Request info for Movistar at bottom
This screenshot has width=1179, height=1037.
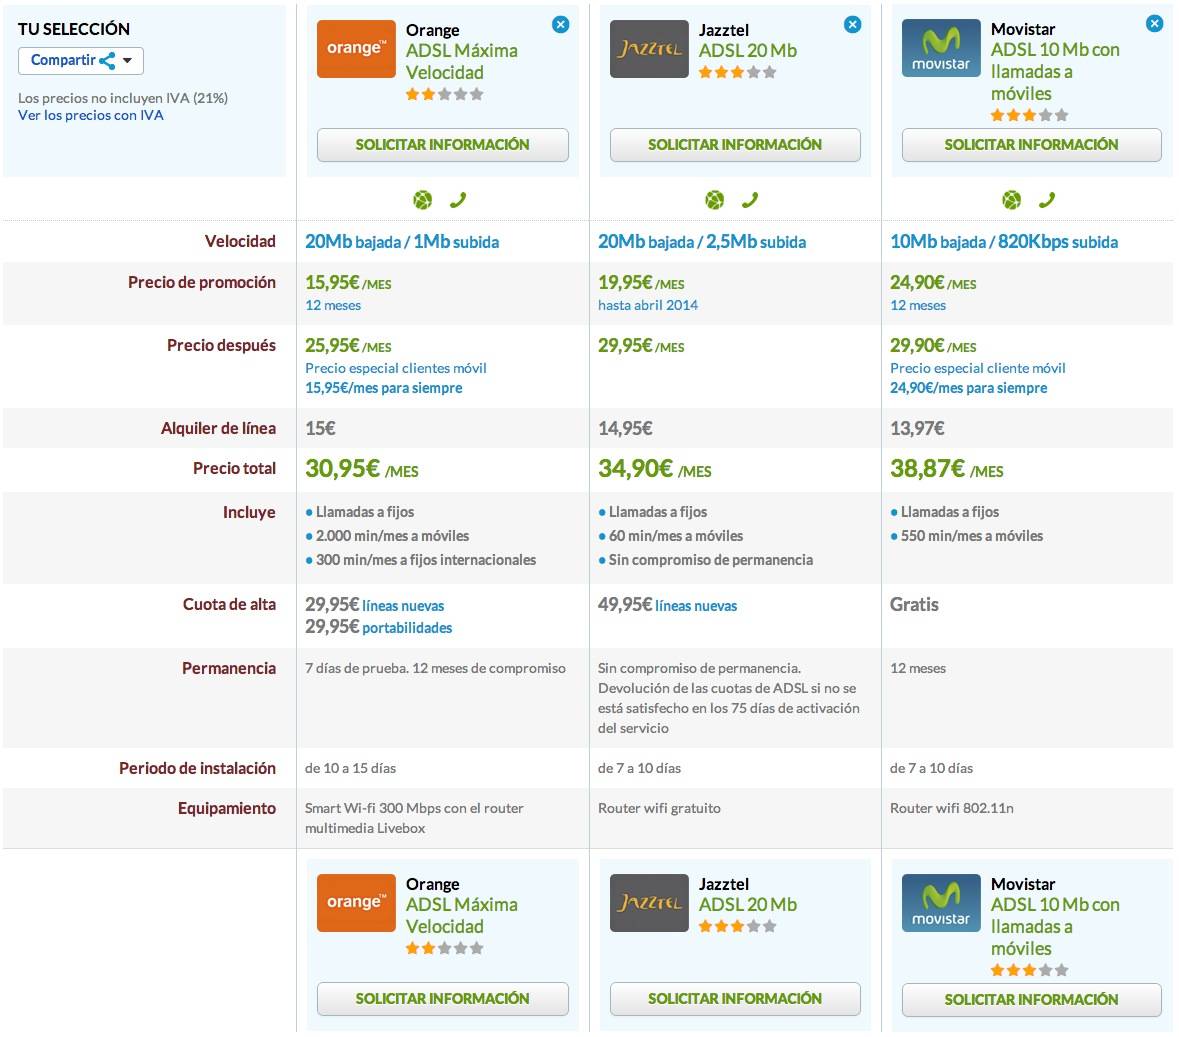pyautogui.click(x=1032, y=999)
